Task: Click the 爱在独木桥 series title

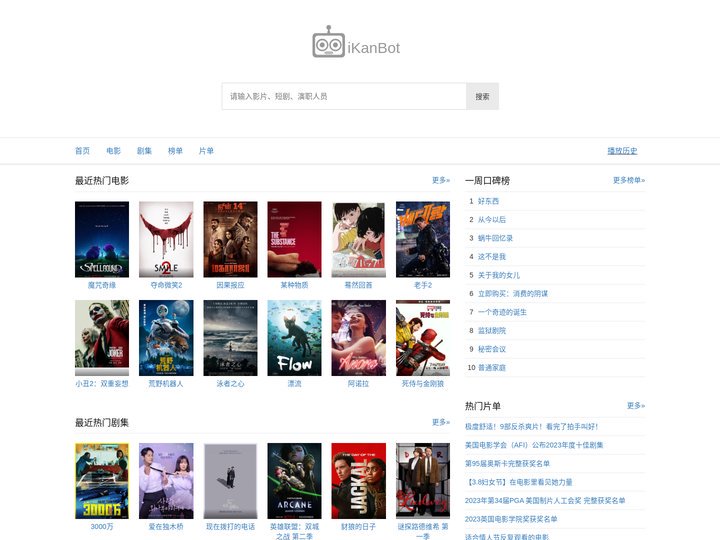Action: [166, 527]
